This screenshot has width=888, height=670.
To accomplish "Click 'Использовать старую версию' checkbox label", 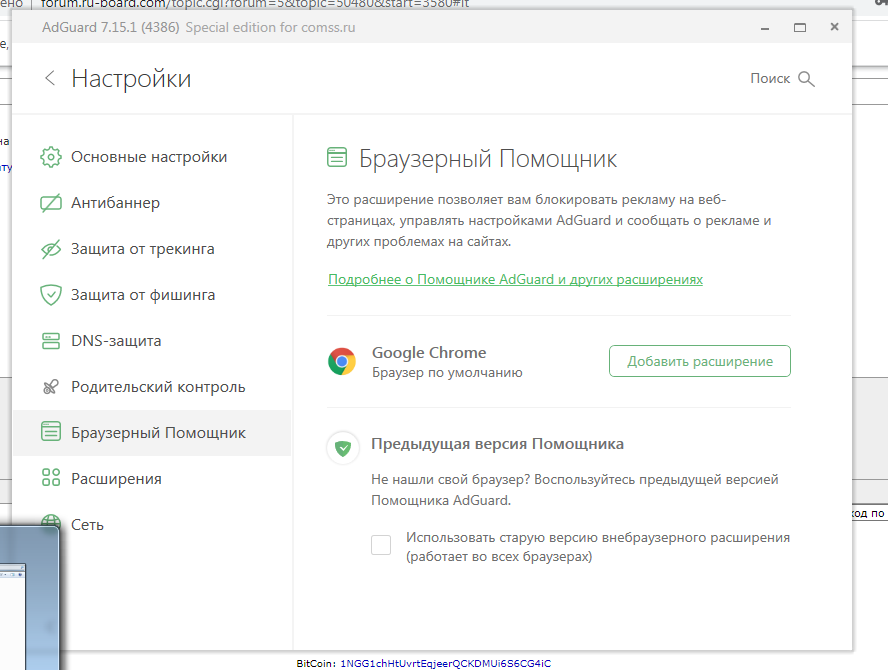I will pos(597,547).
